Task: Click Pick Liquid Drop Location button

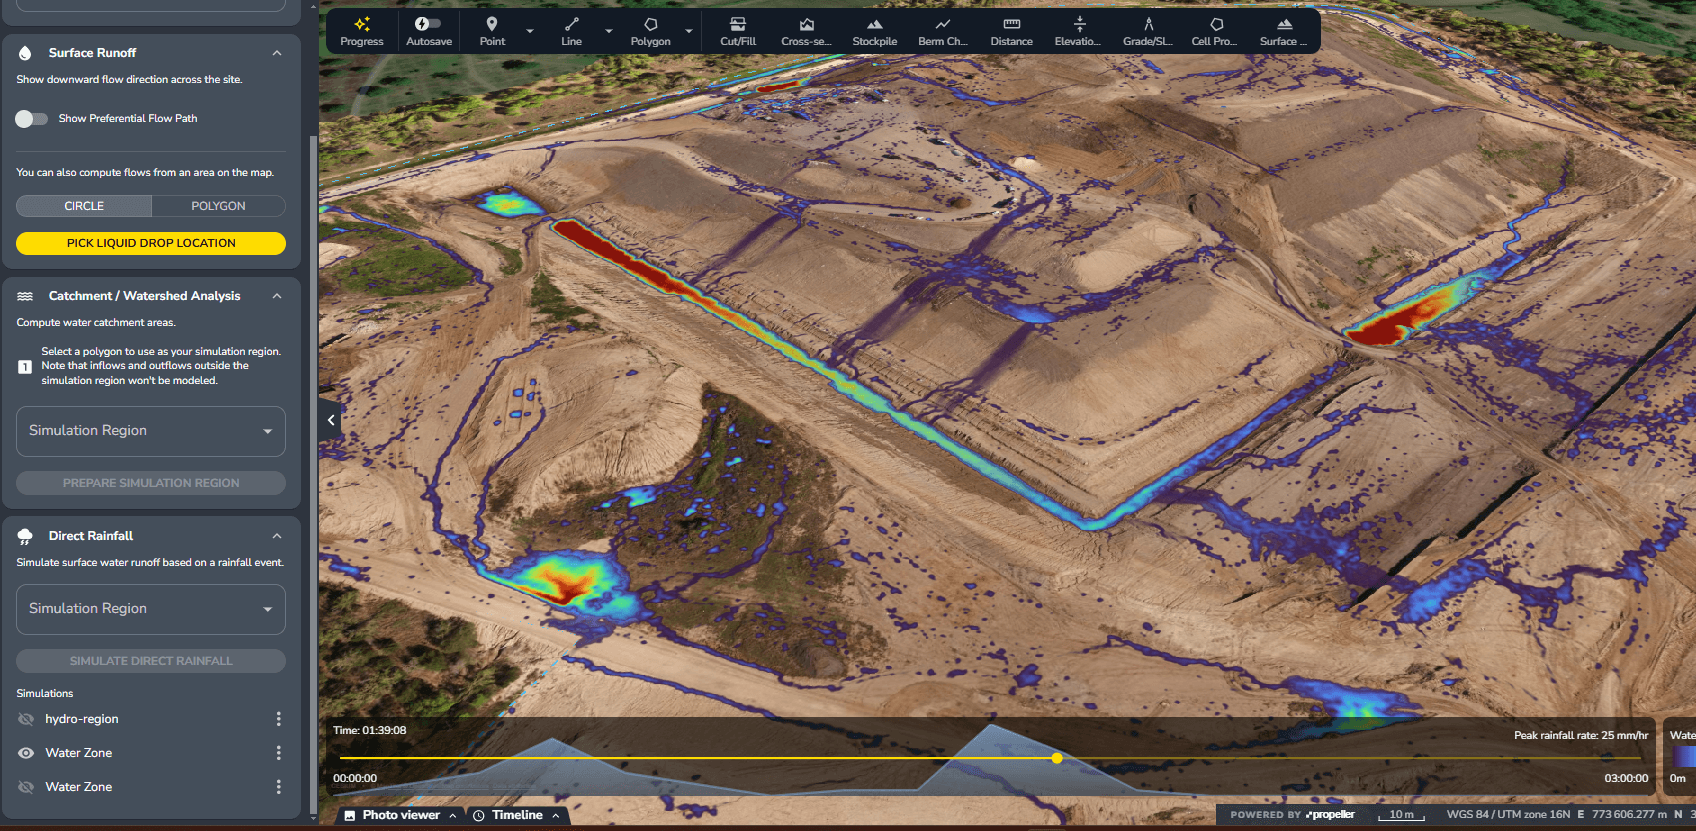Action: pos(151,243)
